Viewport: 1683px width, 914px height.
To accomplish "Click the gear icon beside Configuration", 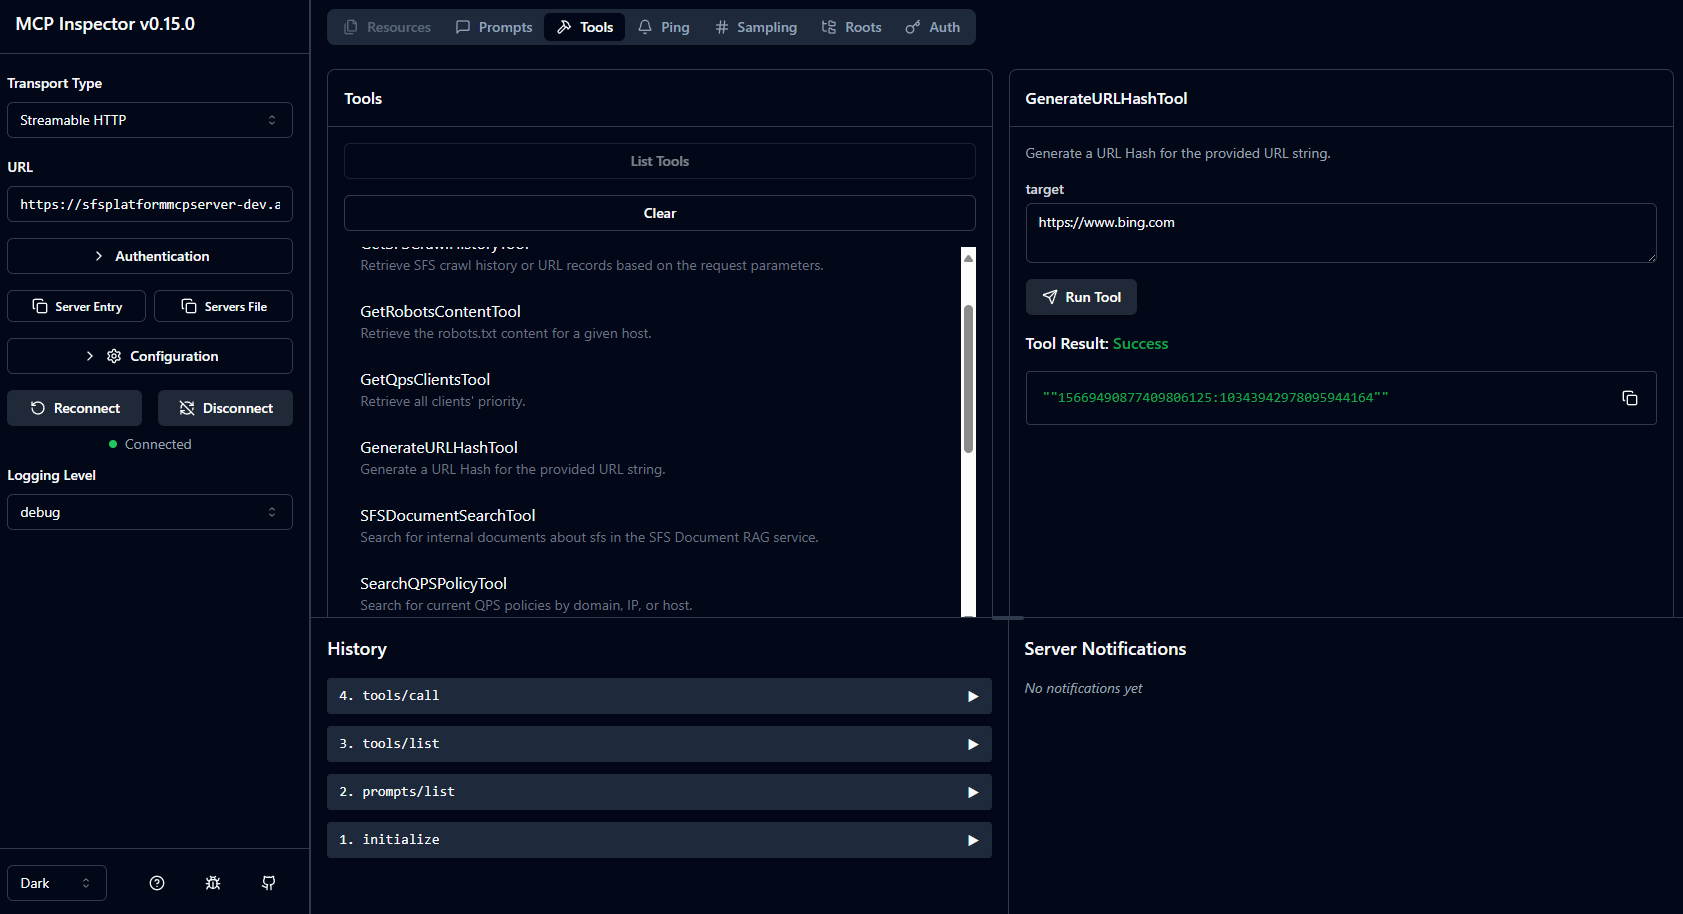I will 114,356.
